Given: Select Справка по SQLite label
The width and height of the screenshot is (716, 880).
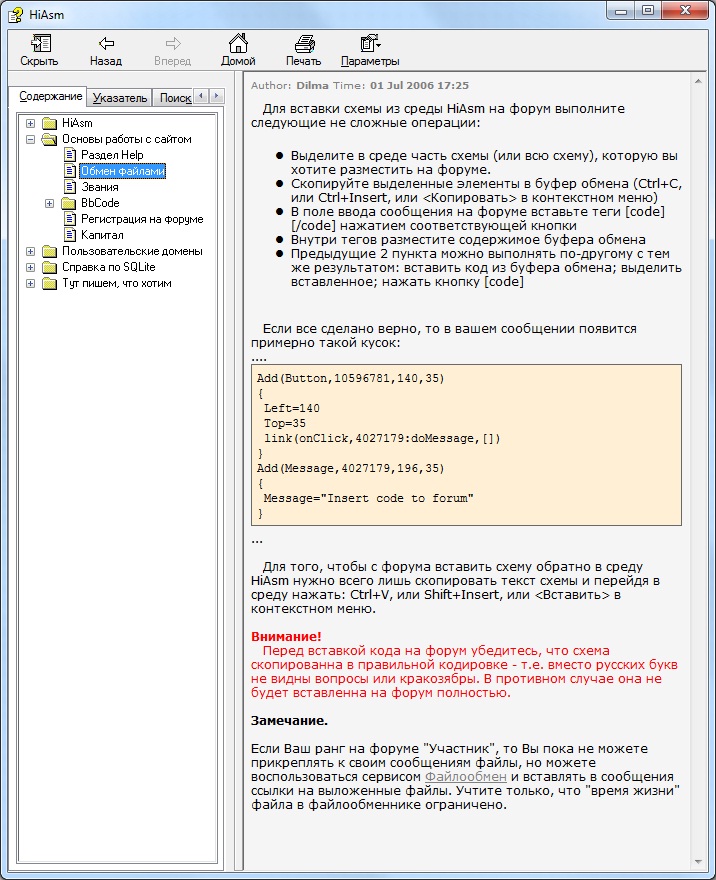Looking at the screenshot, I should coord(108,268).
